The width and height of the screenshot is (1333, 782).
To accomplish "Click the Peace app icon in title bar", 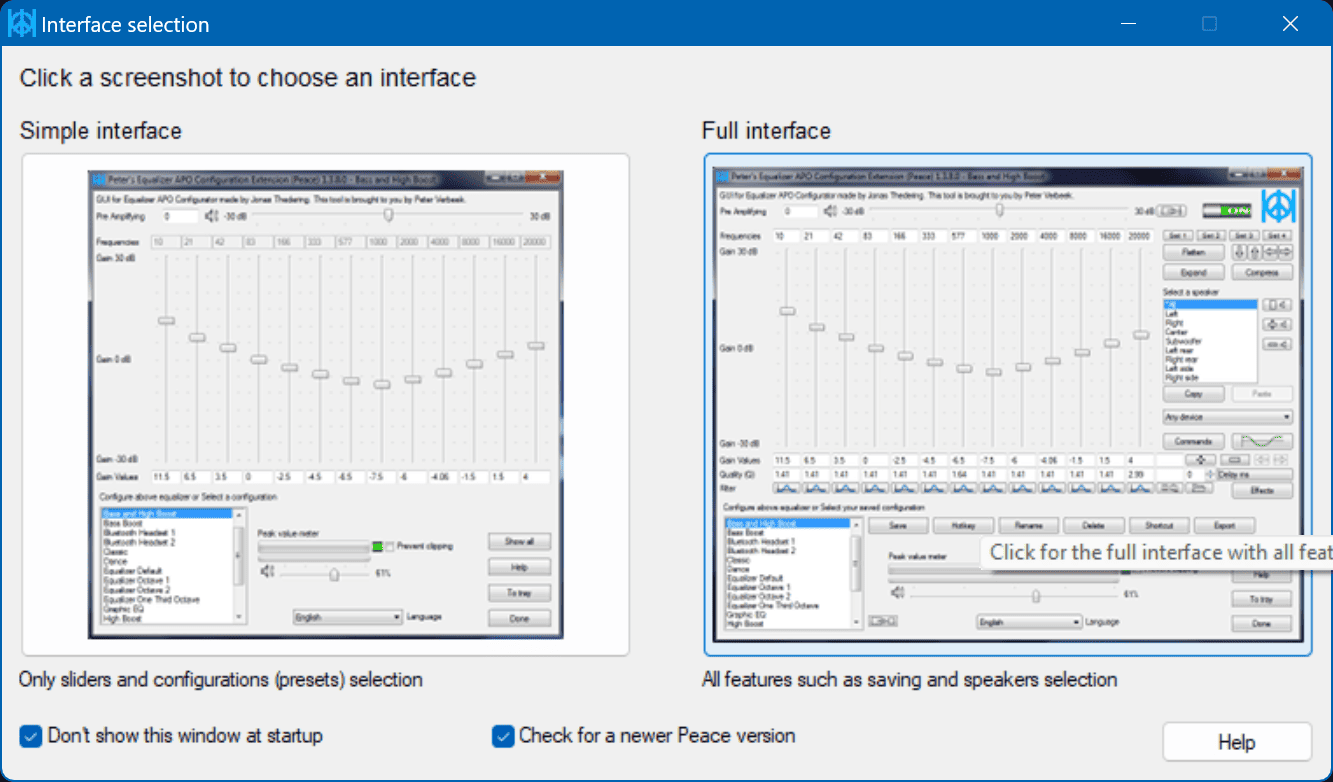I will [x=22, y=24].
